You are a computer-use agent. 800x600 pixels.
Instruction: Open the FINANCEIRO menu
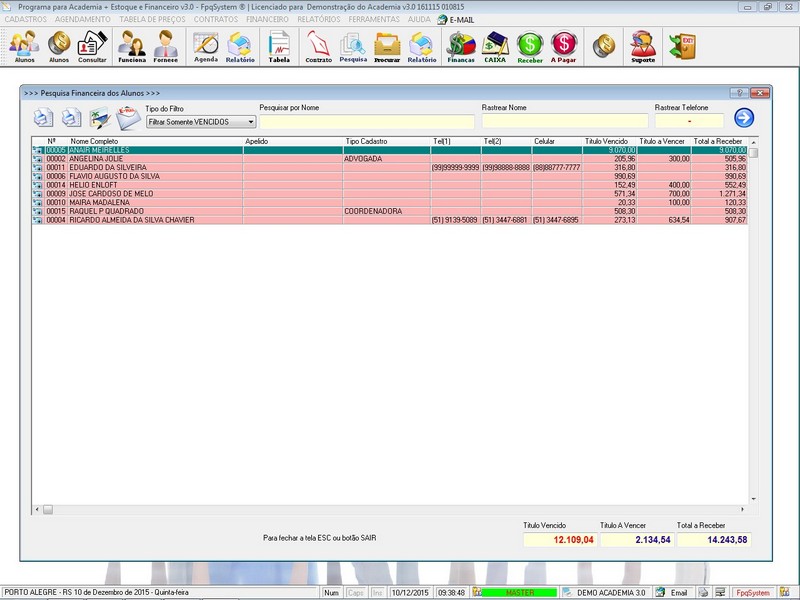click(267, 19)
